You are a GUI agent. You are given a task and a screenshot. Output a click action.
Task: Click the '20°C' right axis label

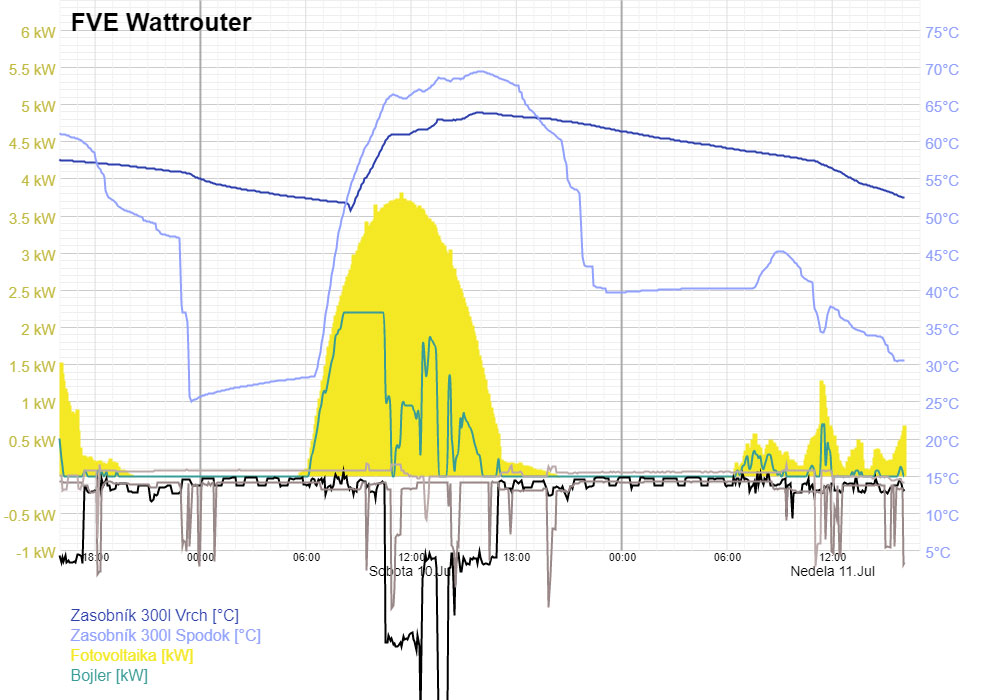(942, 441)
